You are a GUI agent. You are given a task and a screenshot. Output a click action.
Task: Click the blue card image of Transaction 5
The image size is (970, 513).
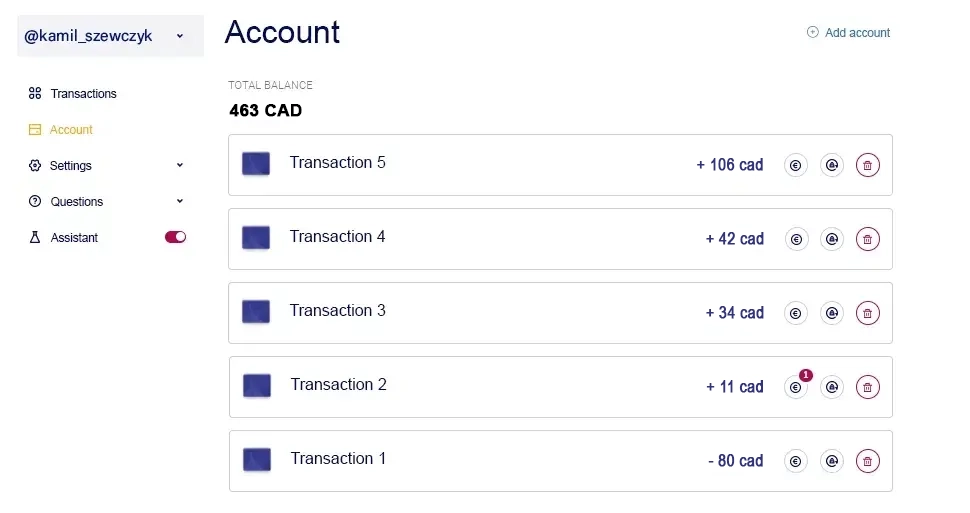pos(256,164)
